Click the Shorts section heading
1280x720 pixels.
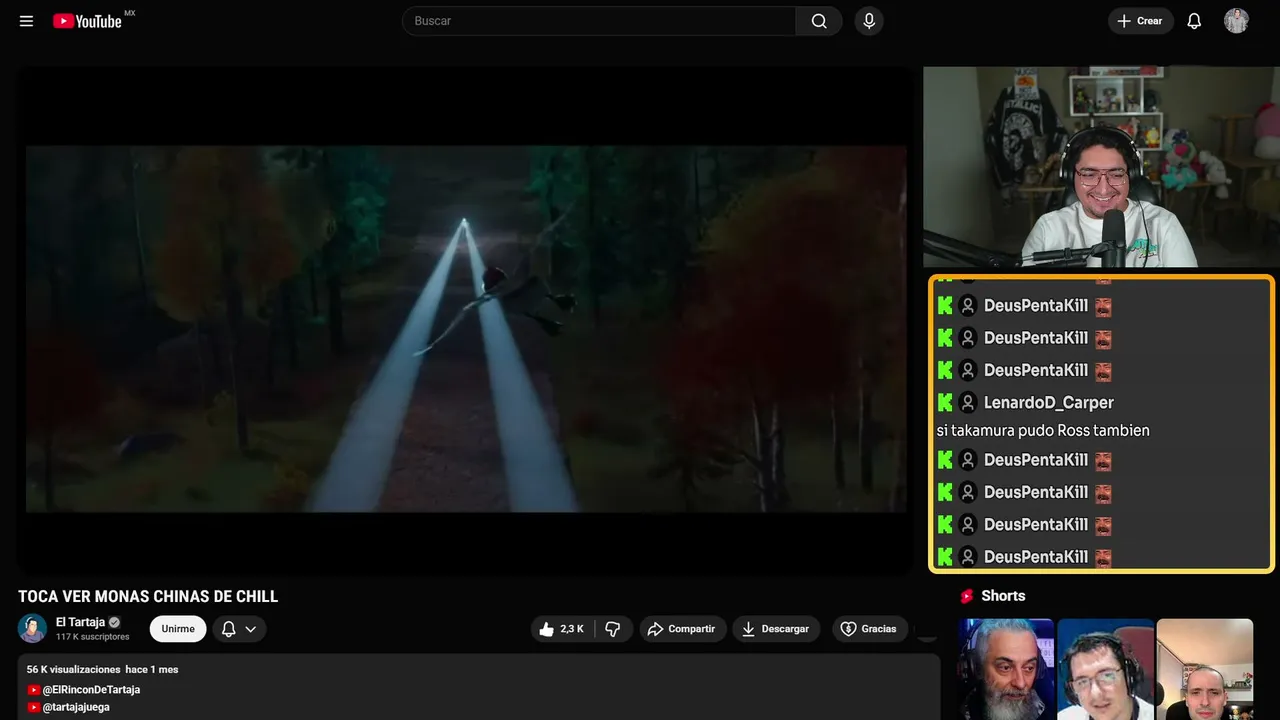[1003, 596]
